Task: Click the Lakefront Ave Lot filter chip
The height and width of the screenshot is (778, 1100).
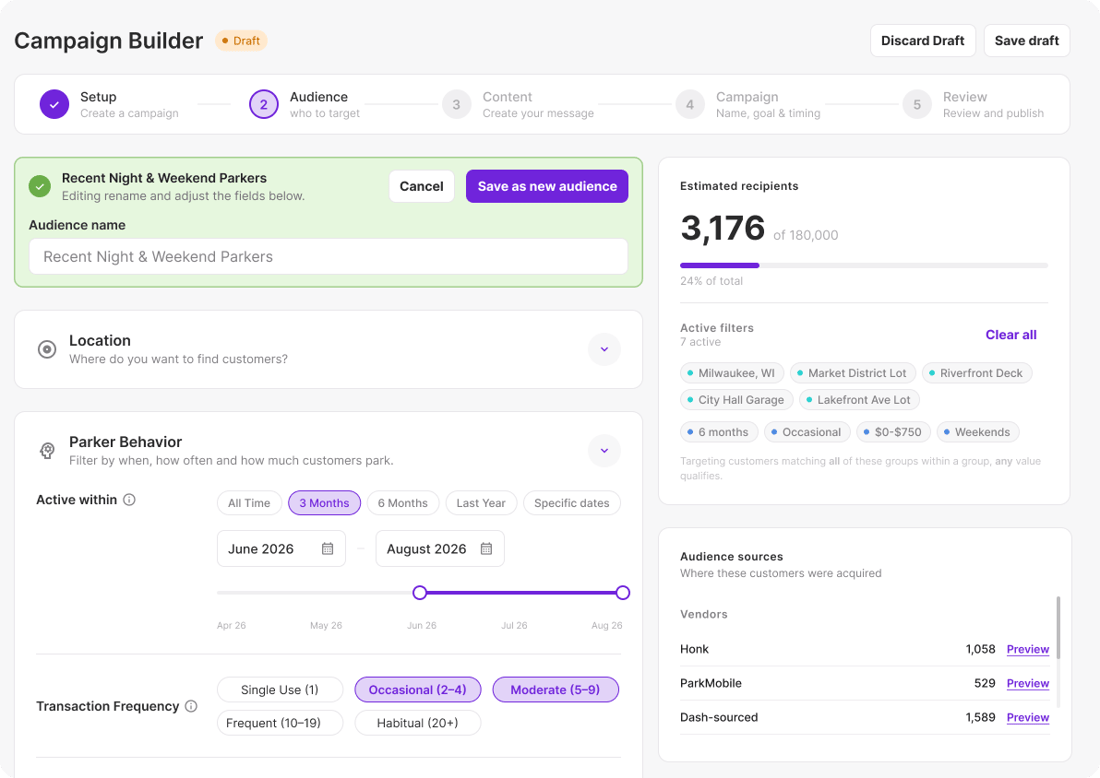Action: (x=859, y=400)
